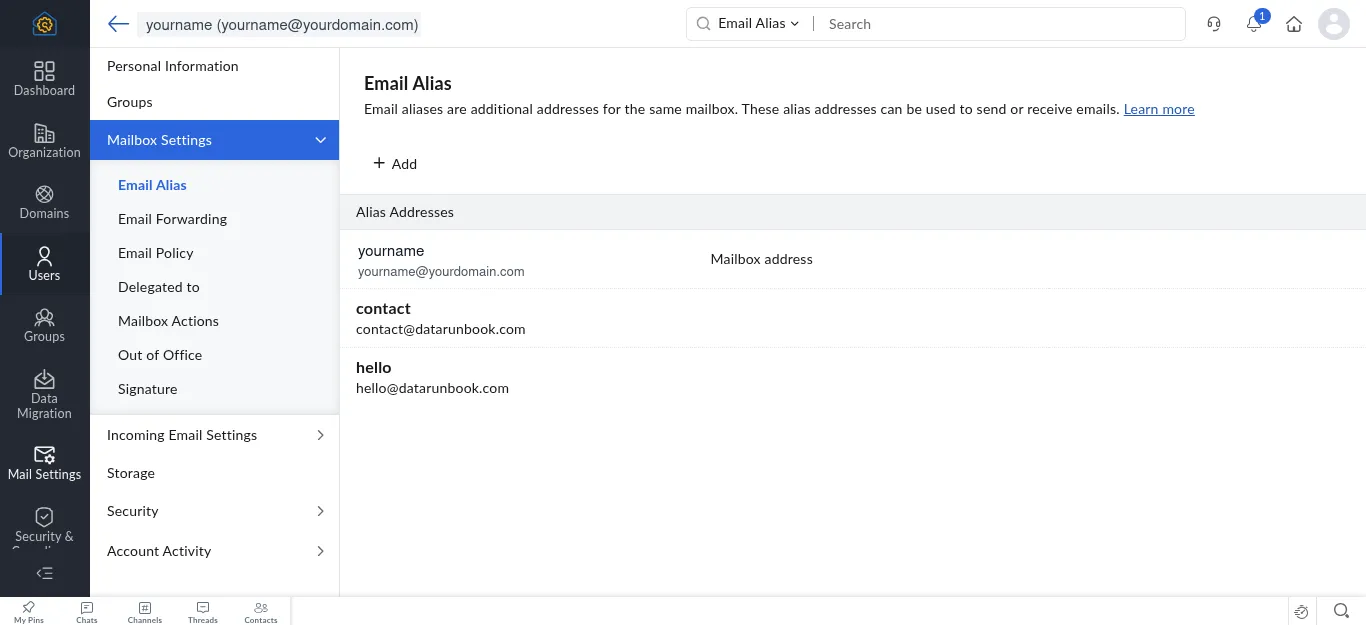1366x625 pixels.
Task: Go to Domains in sidebar
Action: click(44, 202)
